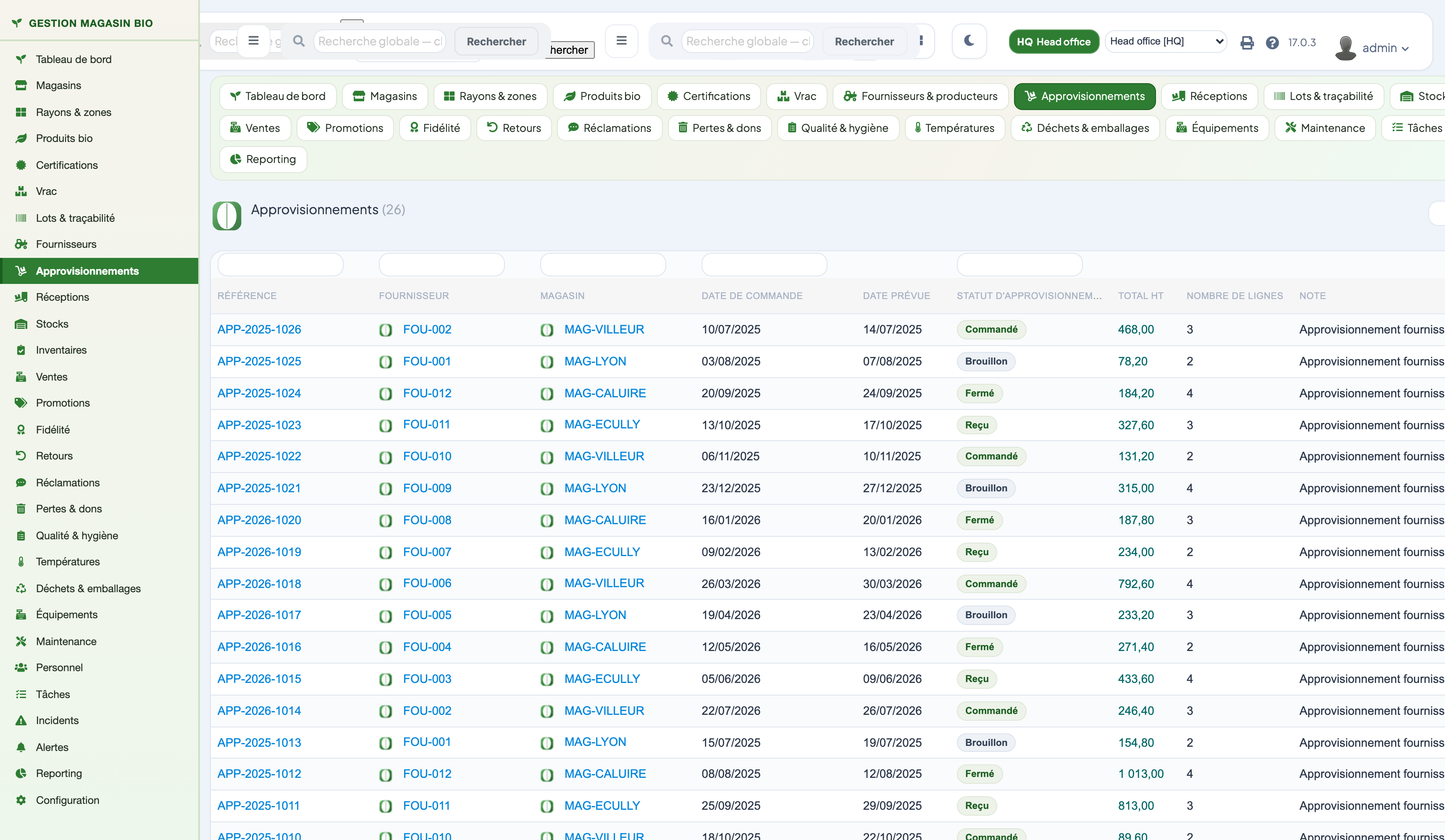The image size is (1445, 840).
Task: Switch to the Produits bio top tab
Action: [x=602, y=96]
